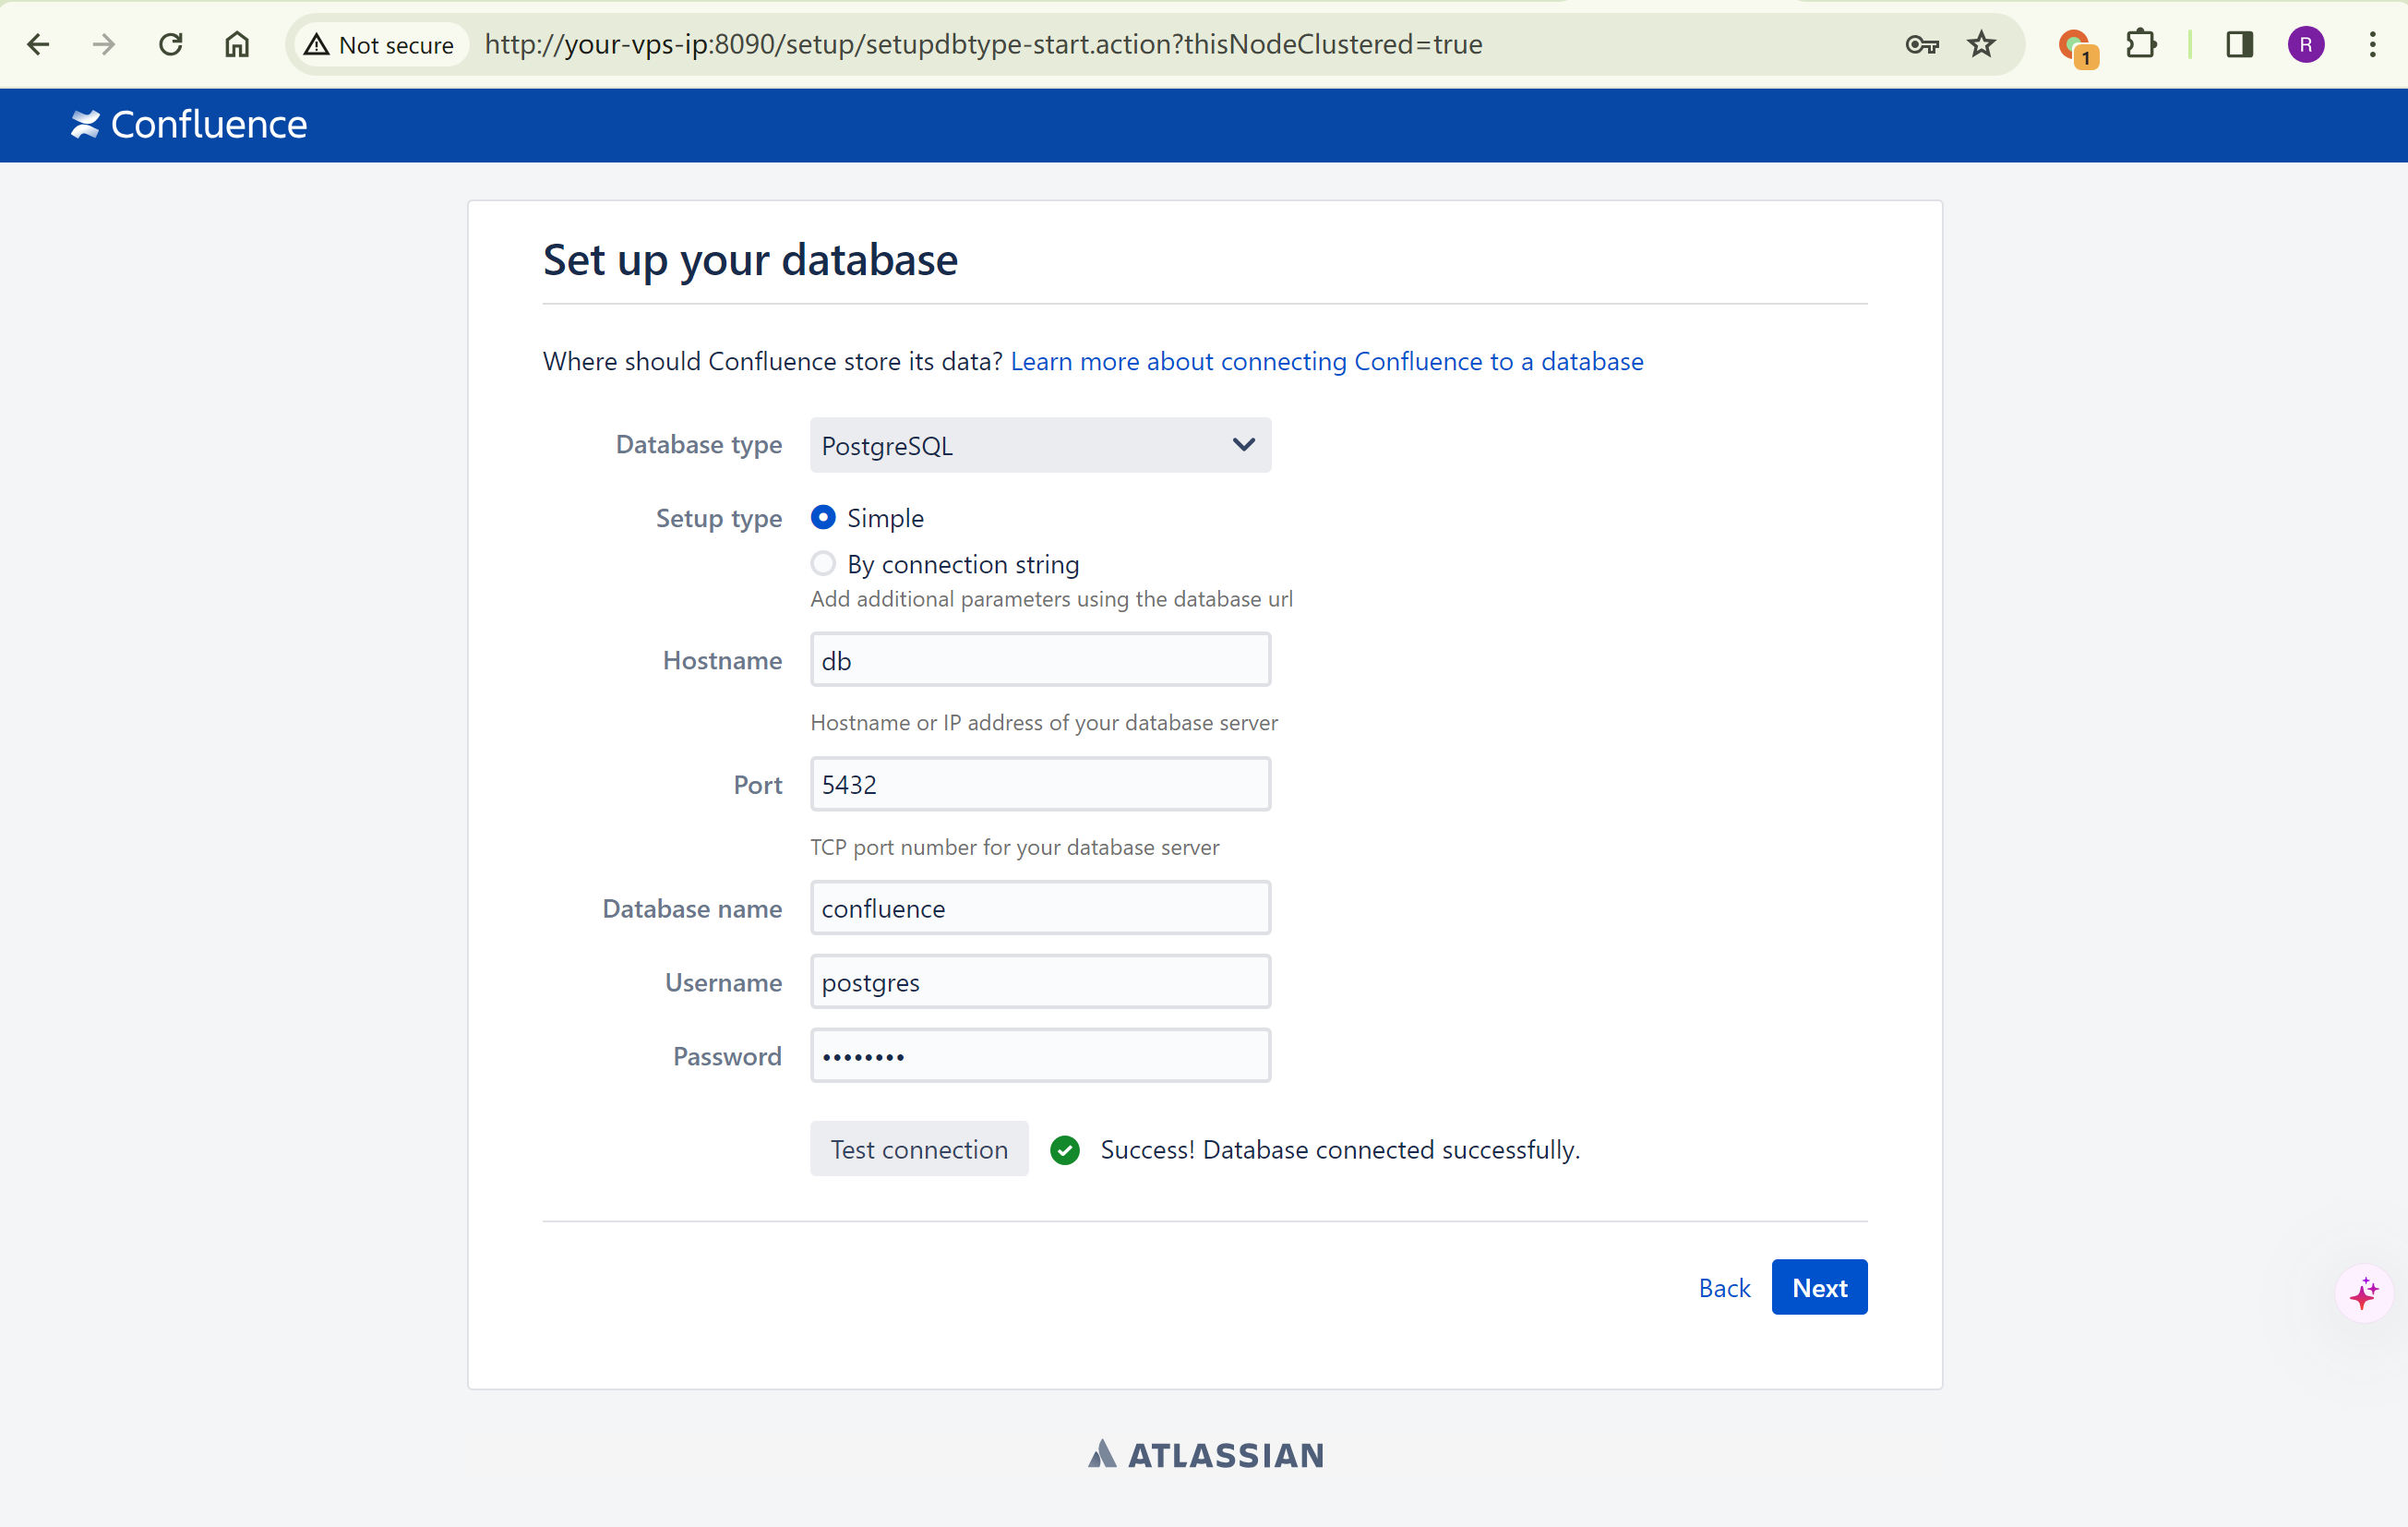The width and height of the screenshot is (2408, 1527).
Task: Toggle the browser side panel
Action: pos(2239,44)
